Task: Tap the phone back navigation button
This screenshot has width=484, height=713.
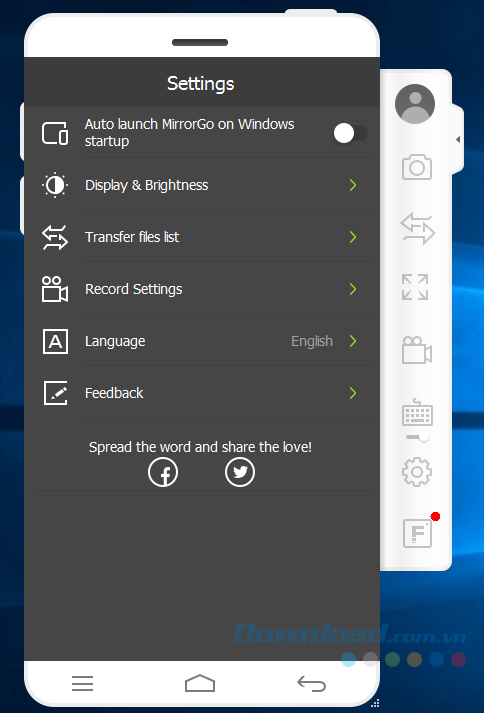Action: [312, 683]
